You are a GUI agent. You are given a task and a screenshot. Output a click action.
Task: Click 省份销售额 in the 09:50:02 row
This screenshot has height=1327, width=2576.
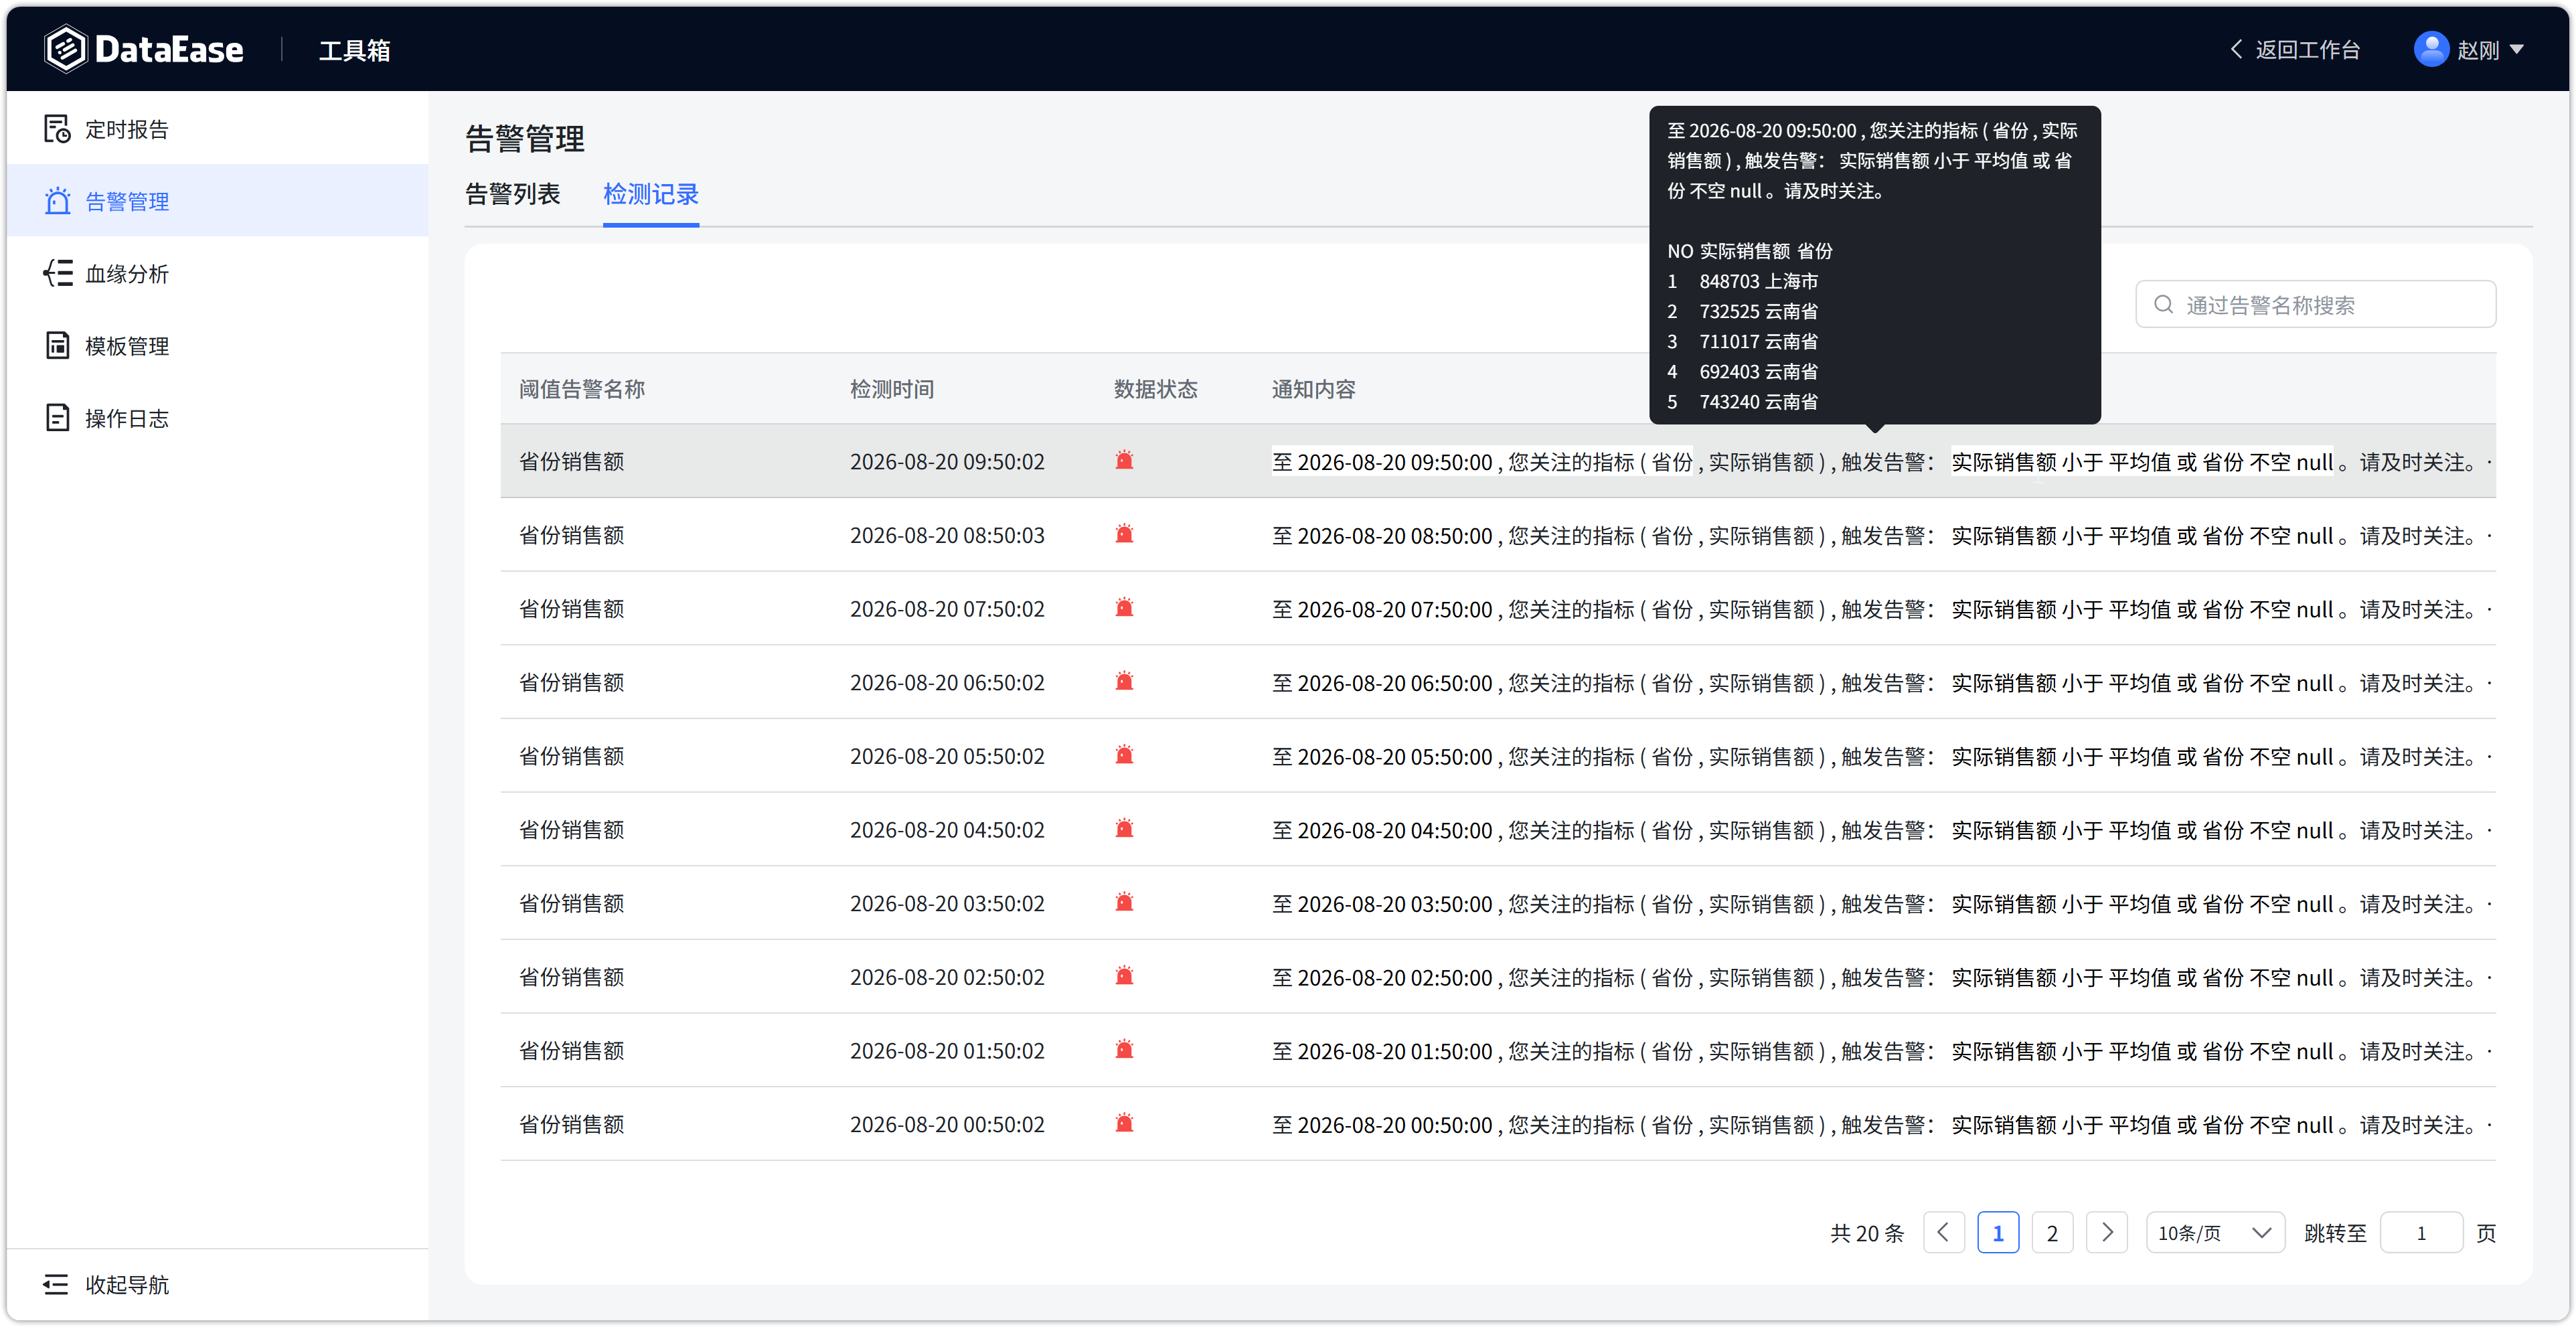click(x=571, y=461)
